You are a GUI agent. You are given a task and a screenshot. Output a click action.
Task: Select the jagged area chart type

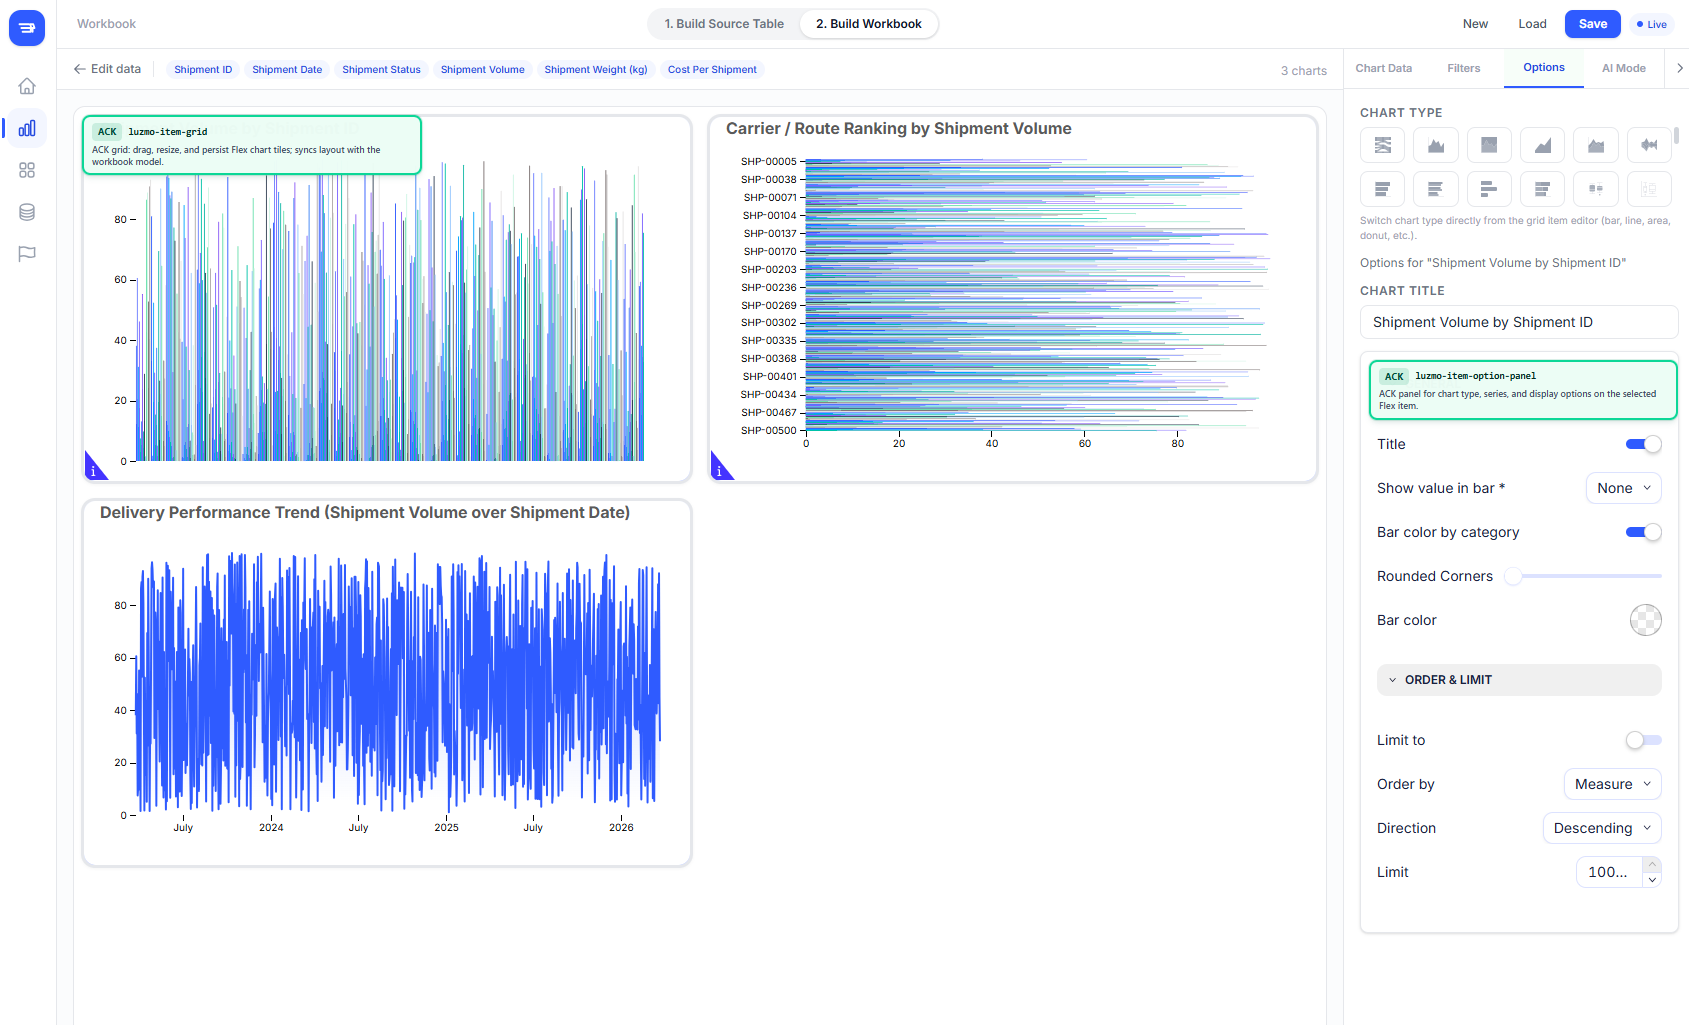pyautogui.click(x=1436, y=145)
